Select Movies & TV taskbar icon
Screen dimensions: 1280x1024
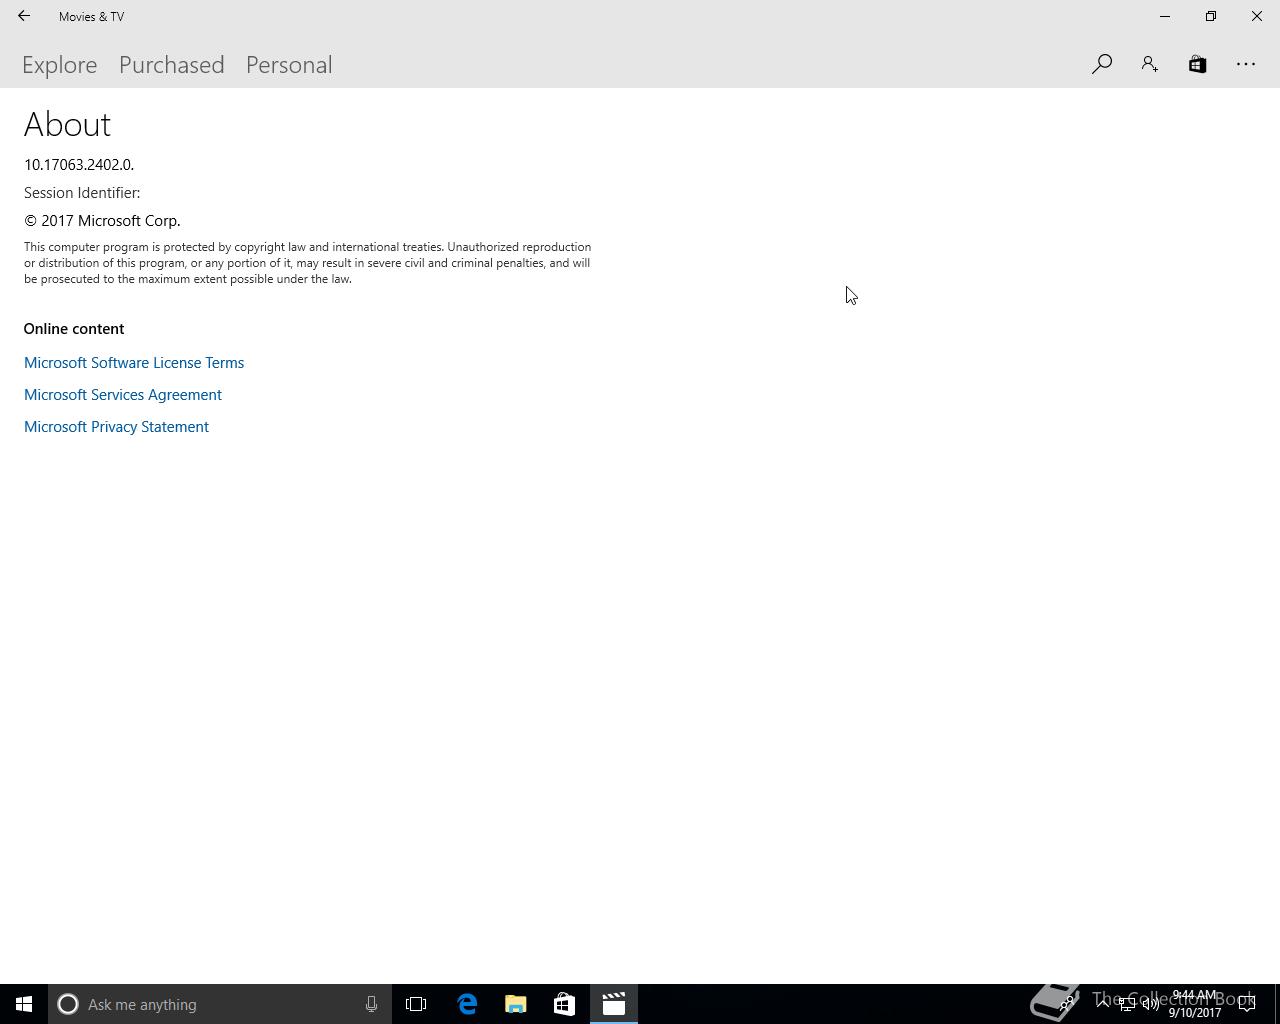(x=614, y=1004)
